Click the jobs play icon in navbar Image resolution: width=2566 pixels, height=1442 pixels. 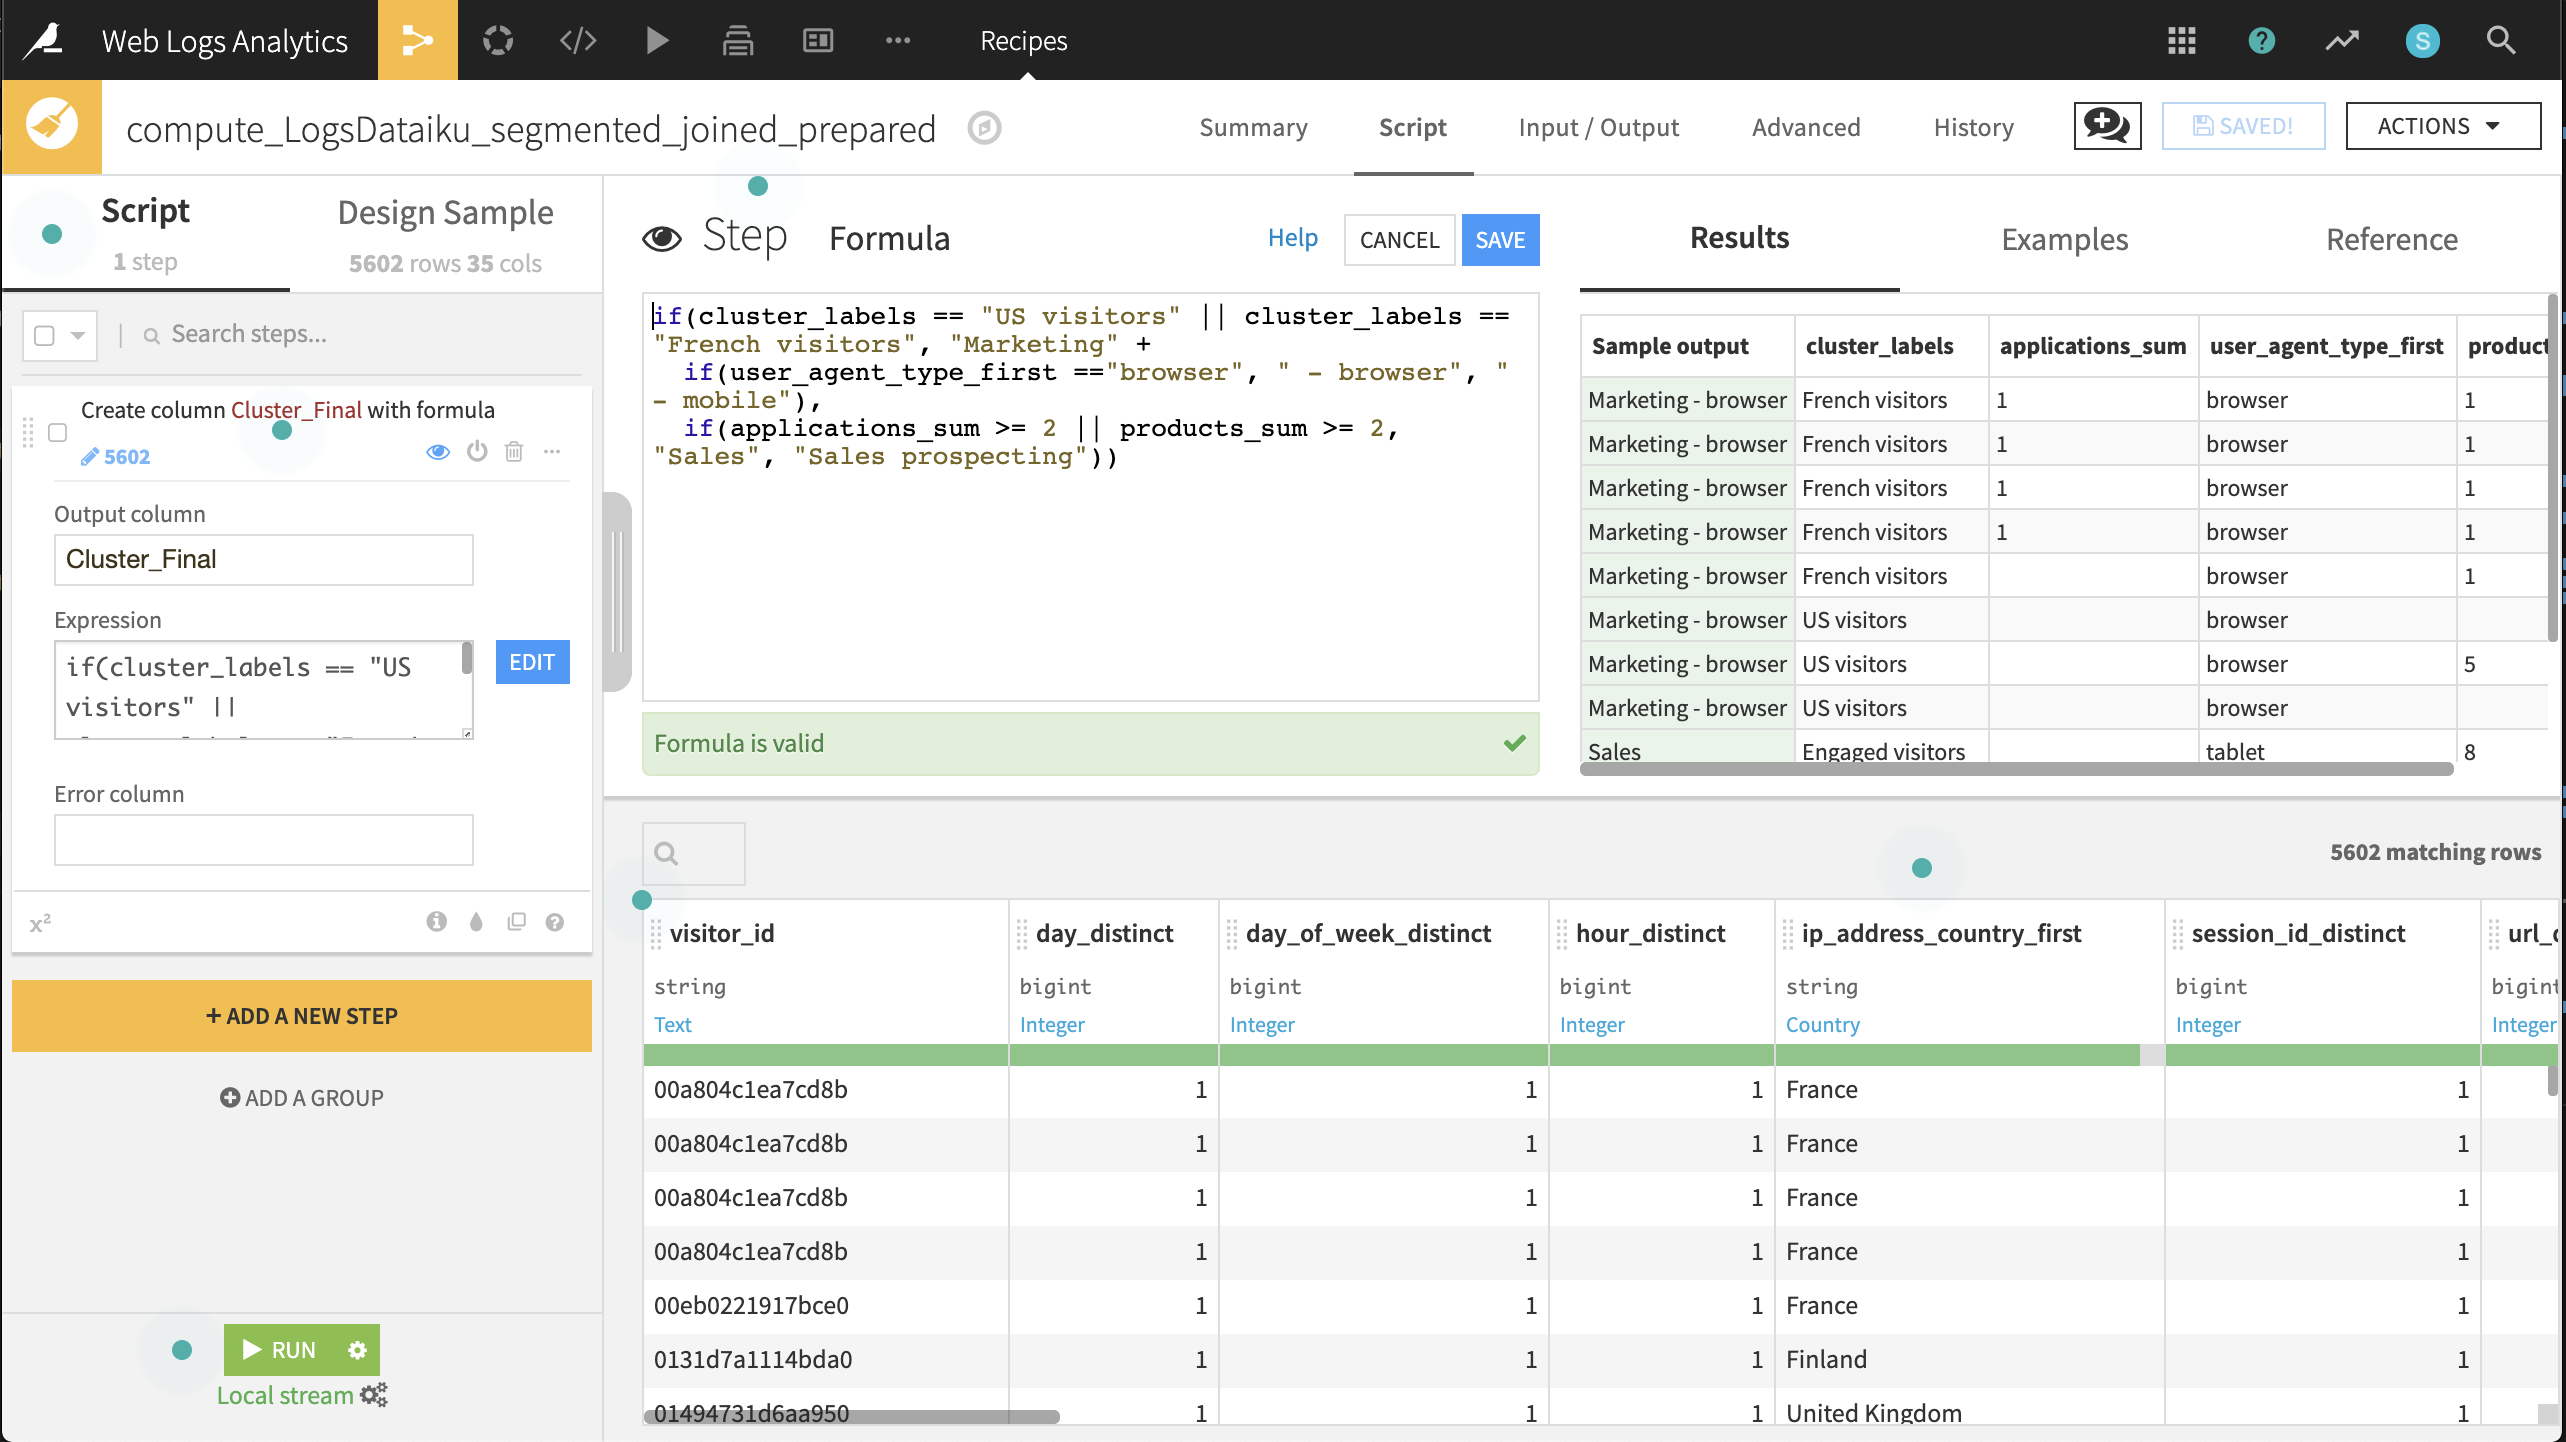point(657,40)
